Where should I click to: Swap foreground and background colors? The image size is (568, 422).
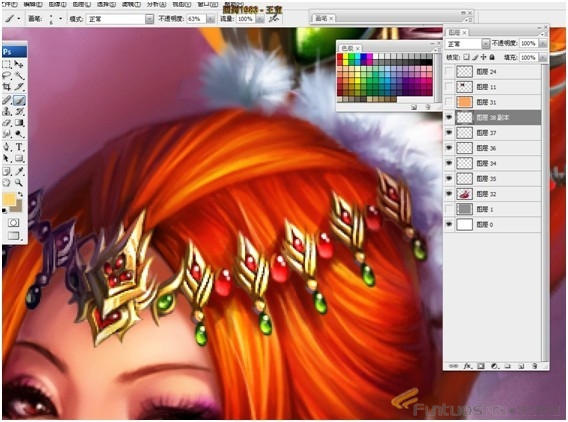tap(20, 195)
